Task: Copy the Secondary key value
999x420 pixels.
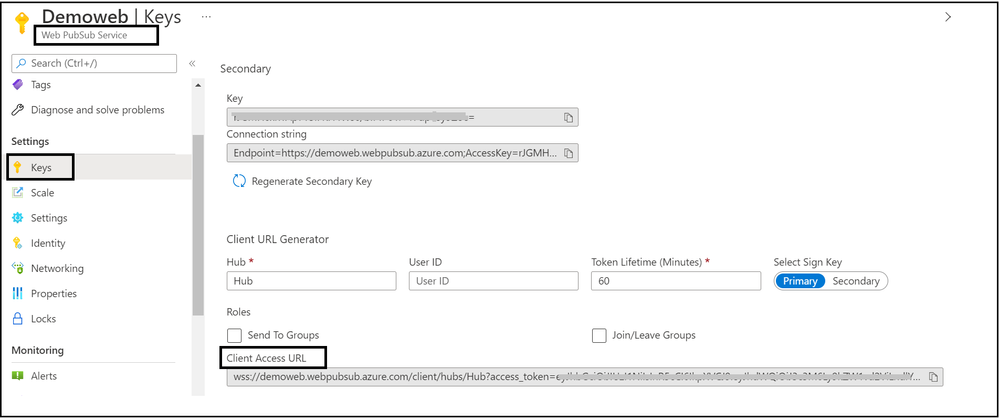Action: point(568,118)
